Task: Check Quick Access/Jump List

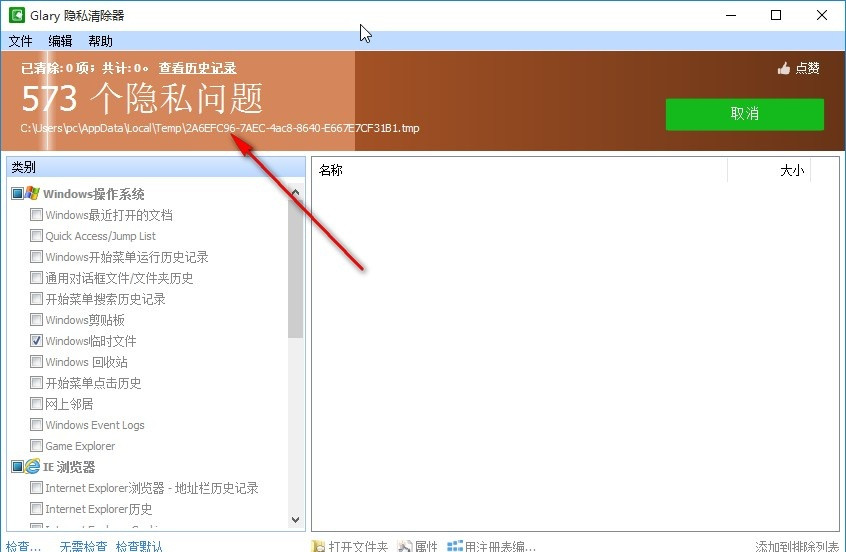Action: click(x=36, y=235)
